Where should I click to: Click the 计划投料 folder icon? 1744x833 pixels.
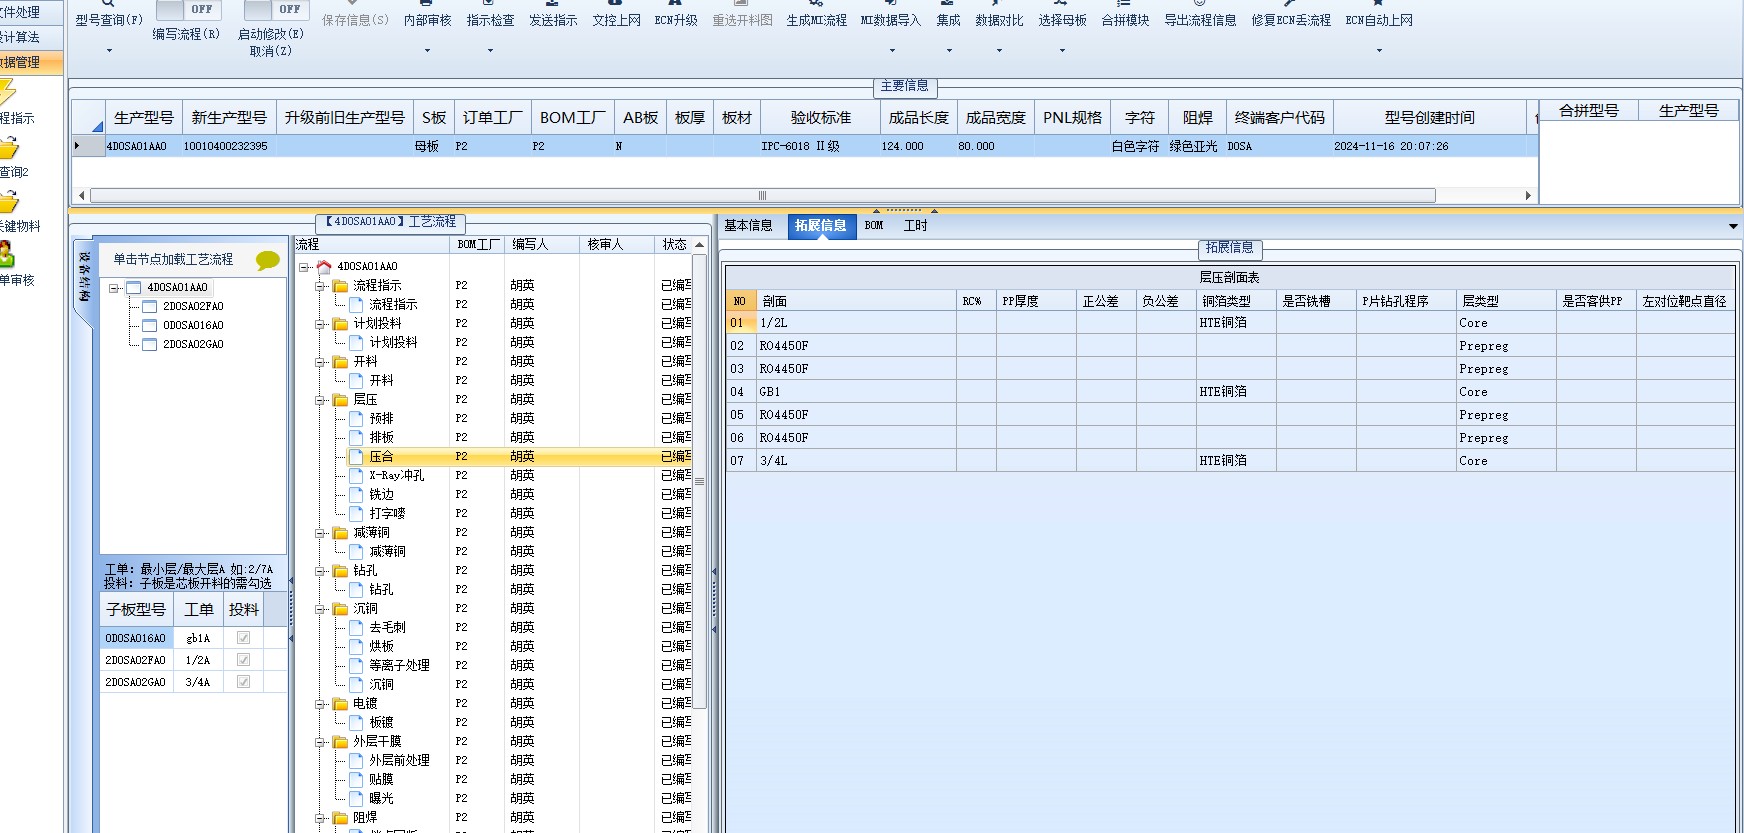coord(340,323)
